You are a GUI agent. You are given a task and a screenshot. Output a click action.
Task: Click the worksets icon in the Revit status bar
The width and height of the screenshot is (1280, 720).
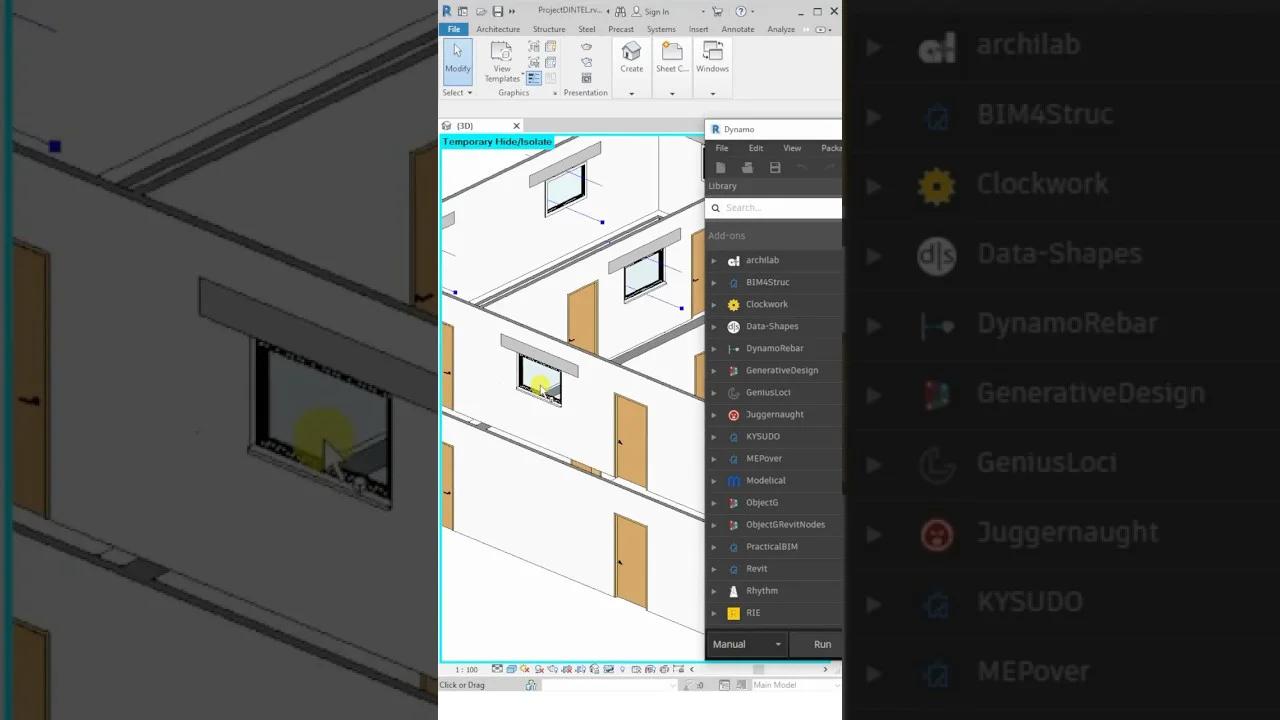[533, 685]
